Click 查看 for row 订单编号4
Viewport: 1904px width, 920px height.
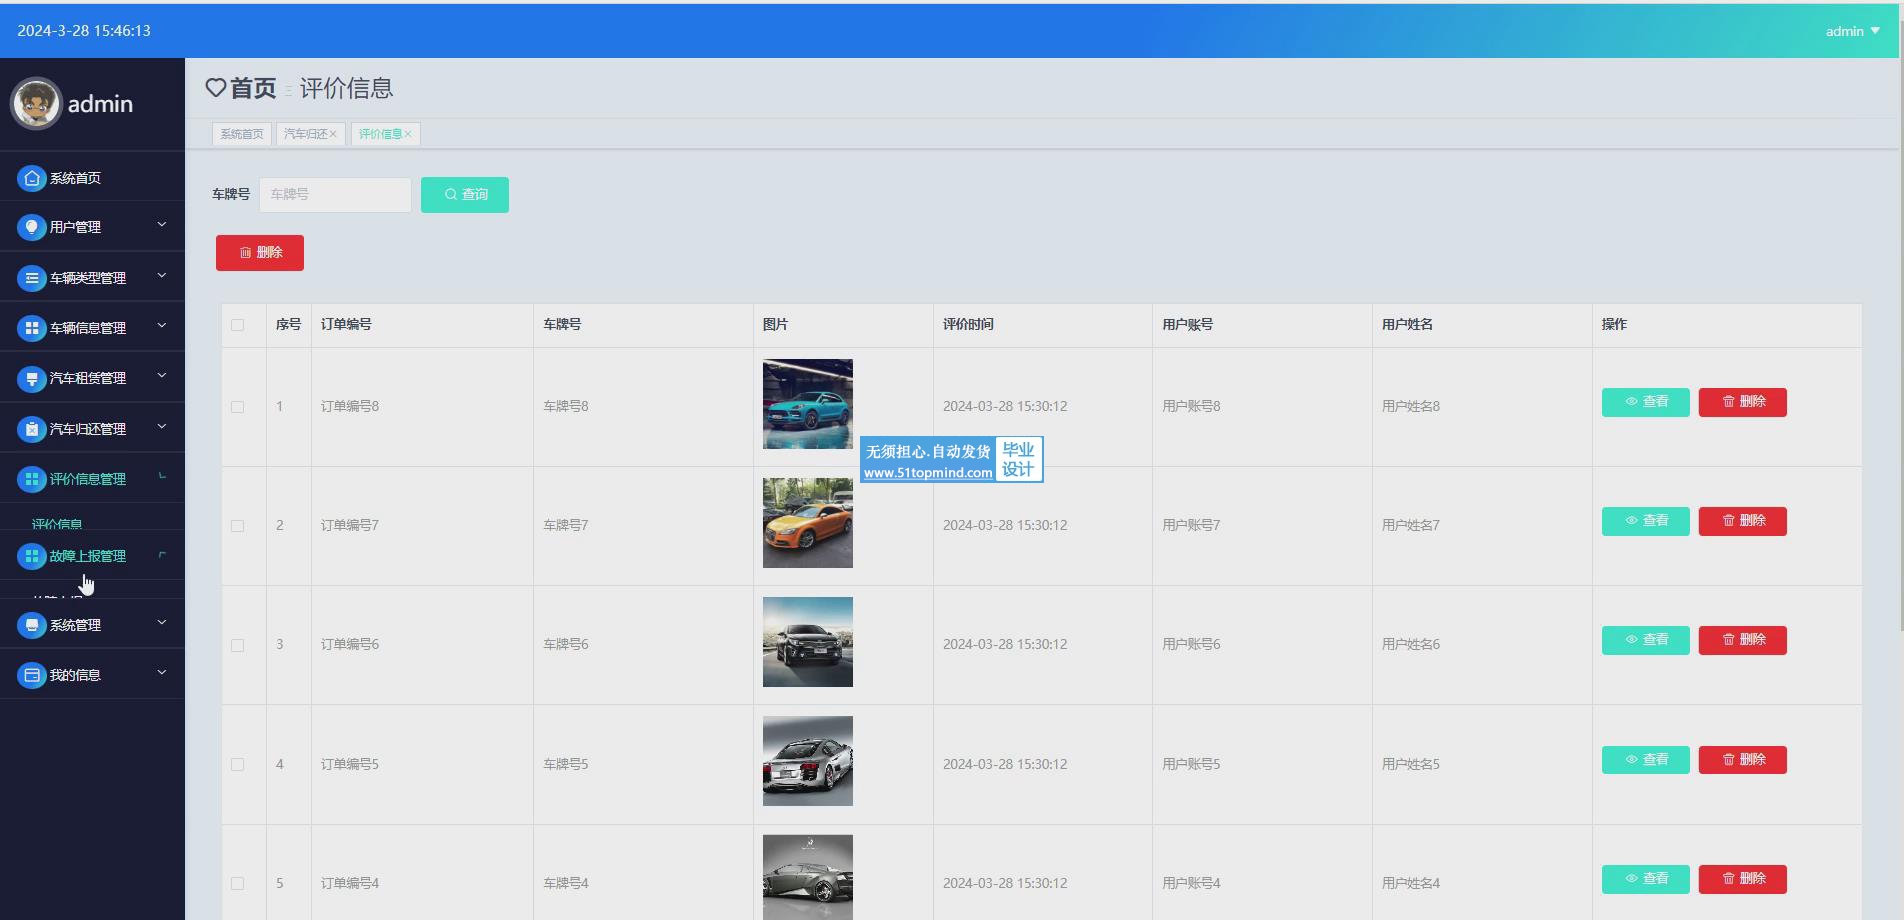pyautogui.click(x=1646, y=879)
